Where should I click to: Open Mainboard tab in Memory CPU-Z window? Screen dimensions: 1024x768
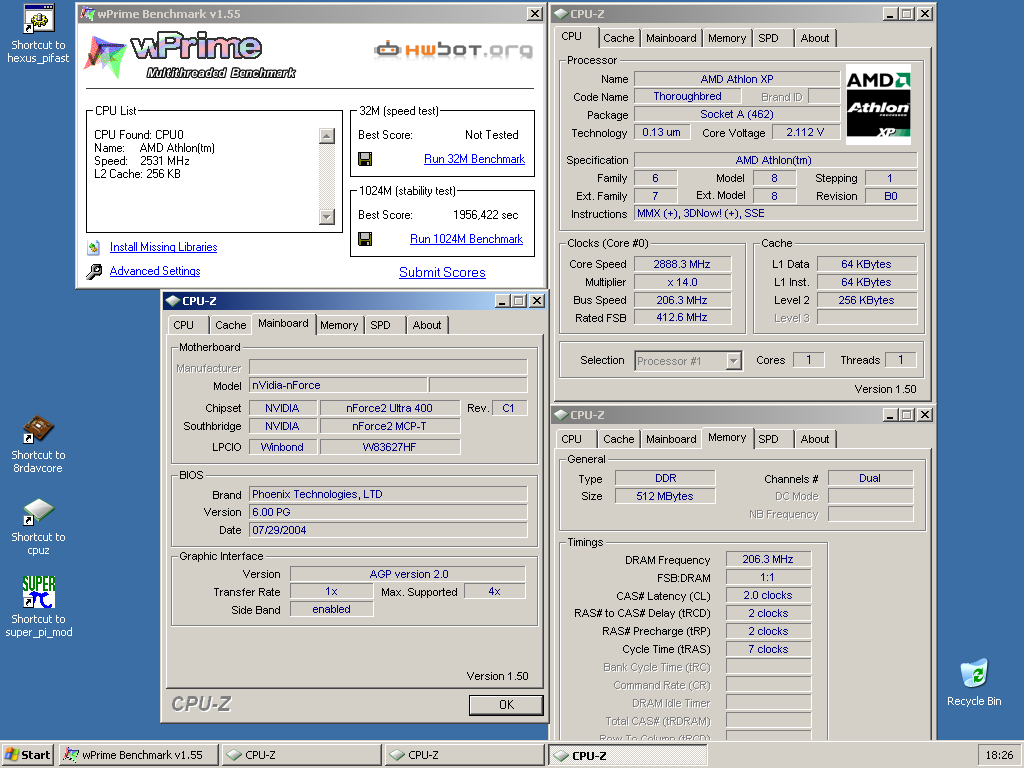coord(671,439)
